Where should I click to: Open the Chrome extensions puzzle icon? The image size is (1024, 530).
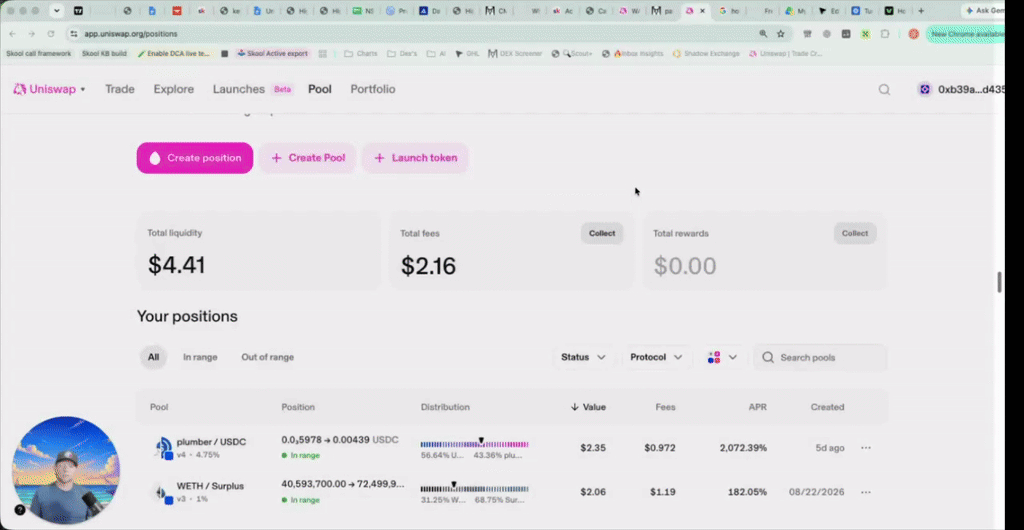[x=885, y=34]
